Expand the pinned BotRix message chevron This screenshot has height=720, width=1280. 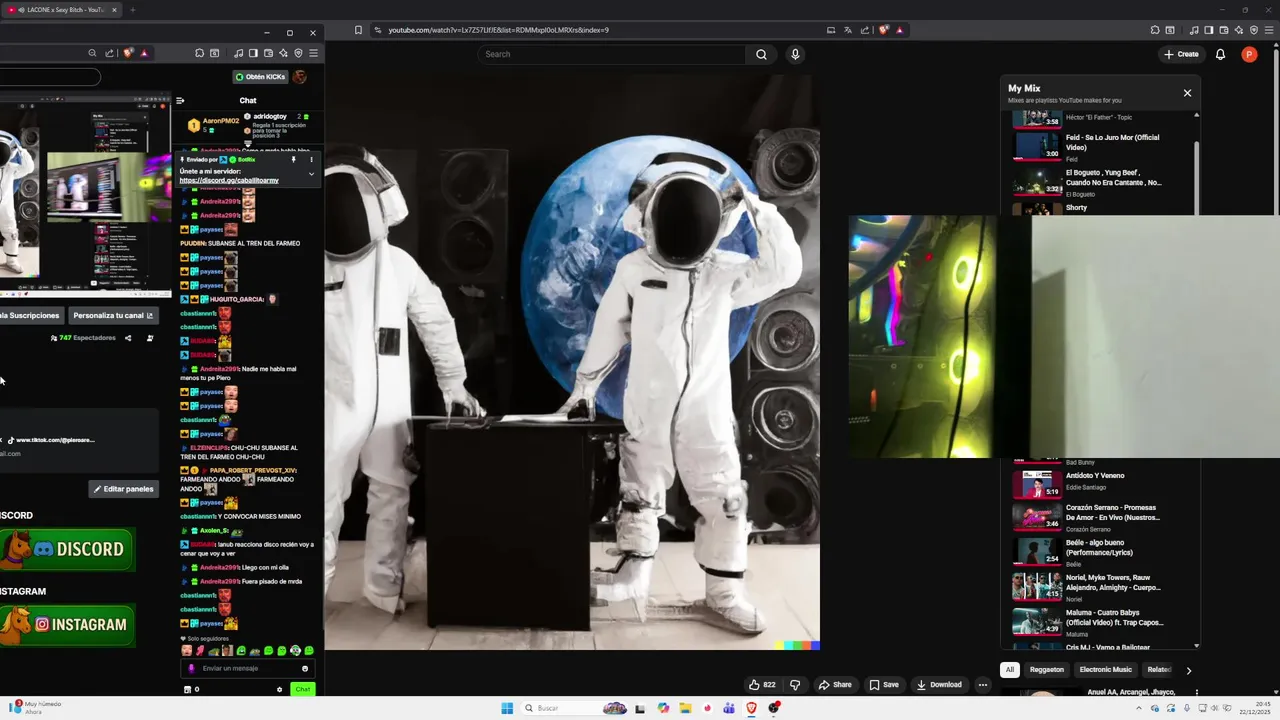point(311,174)
